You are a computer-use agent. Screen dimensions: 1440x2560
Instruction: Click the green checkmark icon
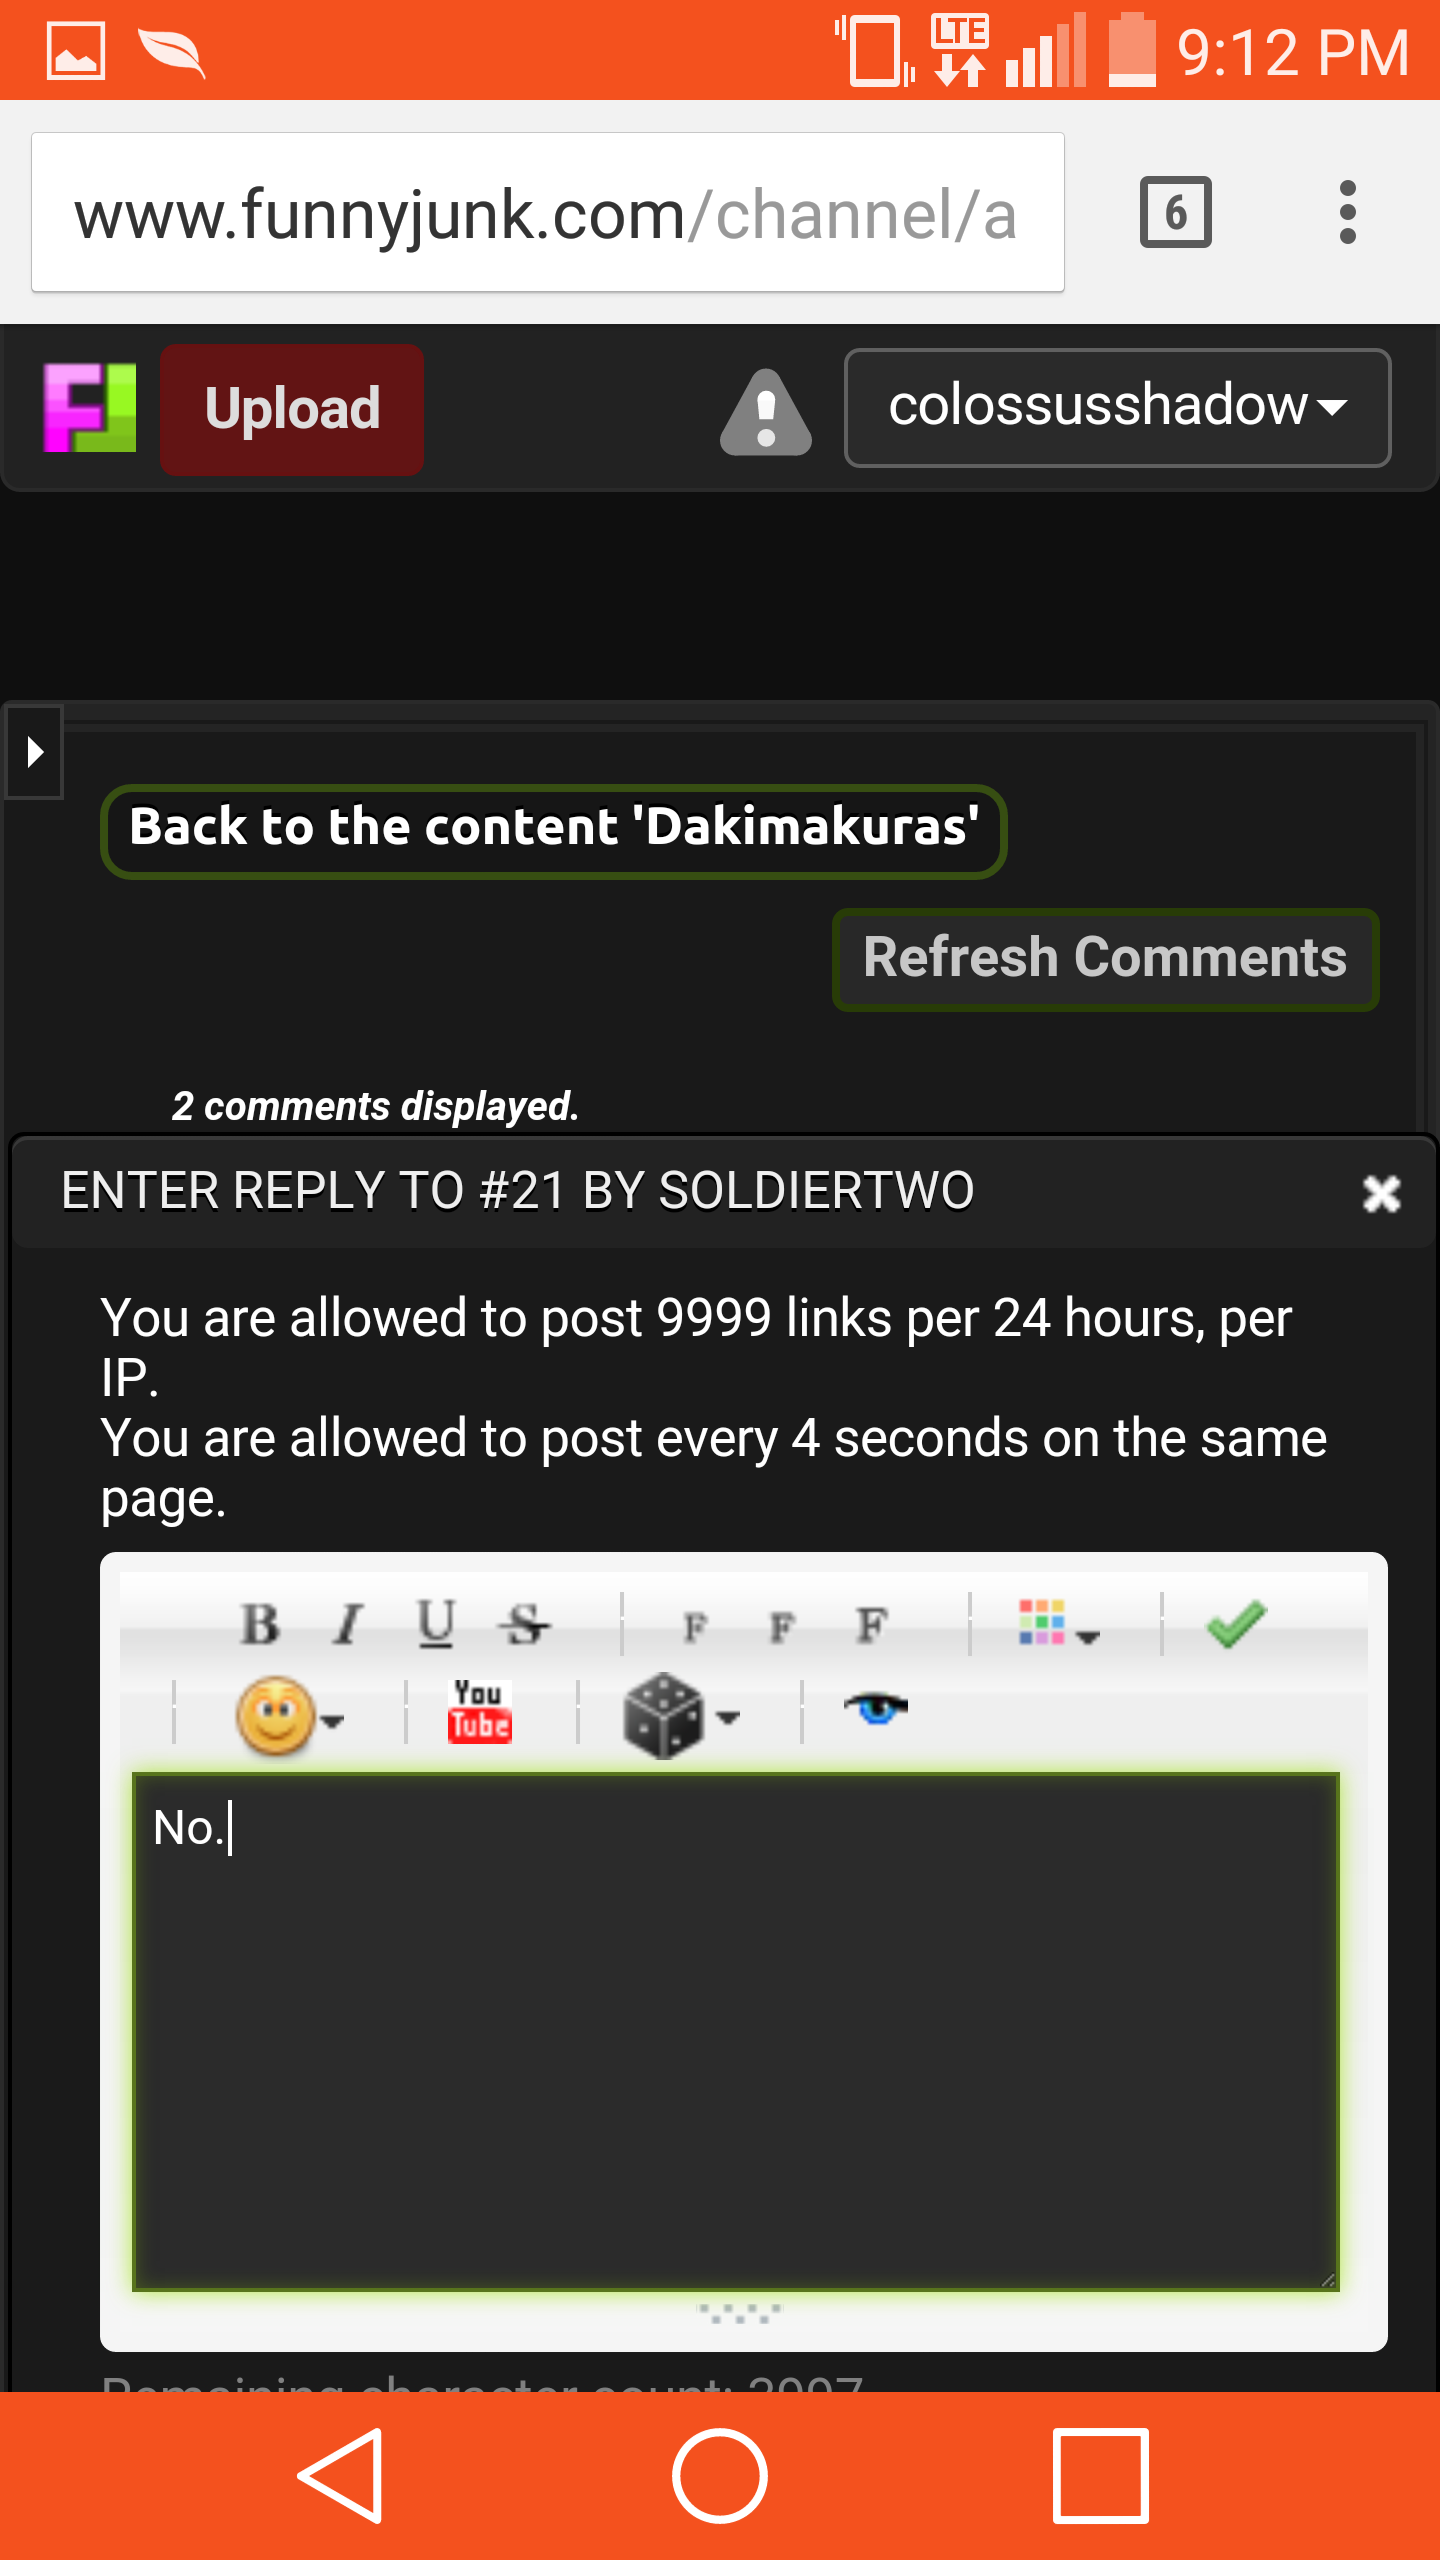(1236, 1624)
